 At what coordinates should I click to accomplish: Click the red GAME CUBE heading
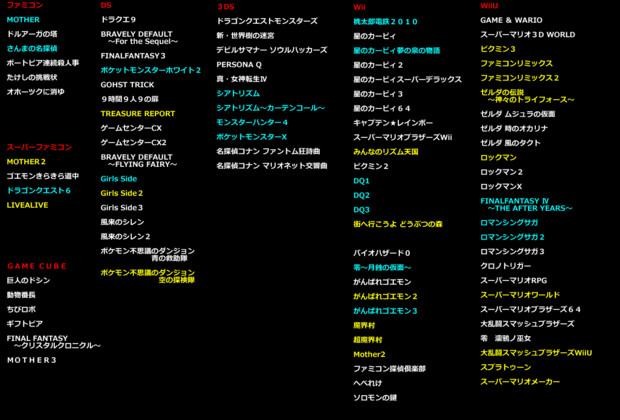tap(37, 266)
